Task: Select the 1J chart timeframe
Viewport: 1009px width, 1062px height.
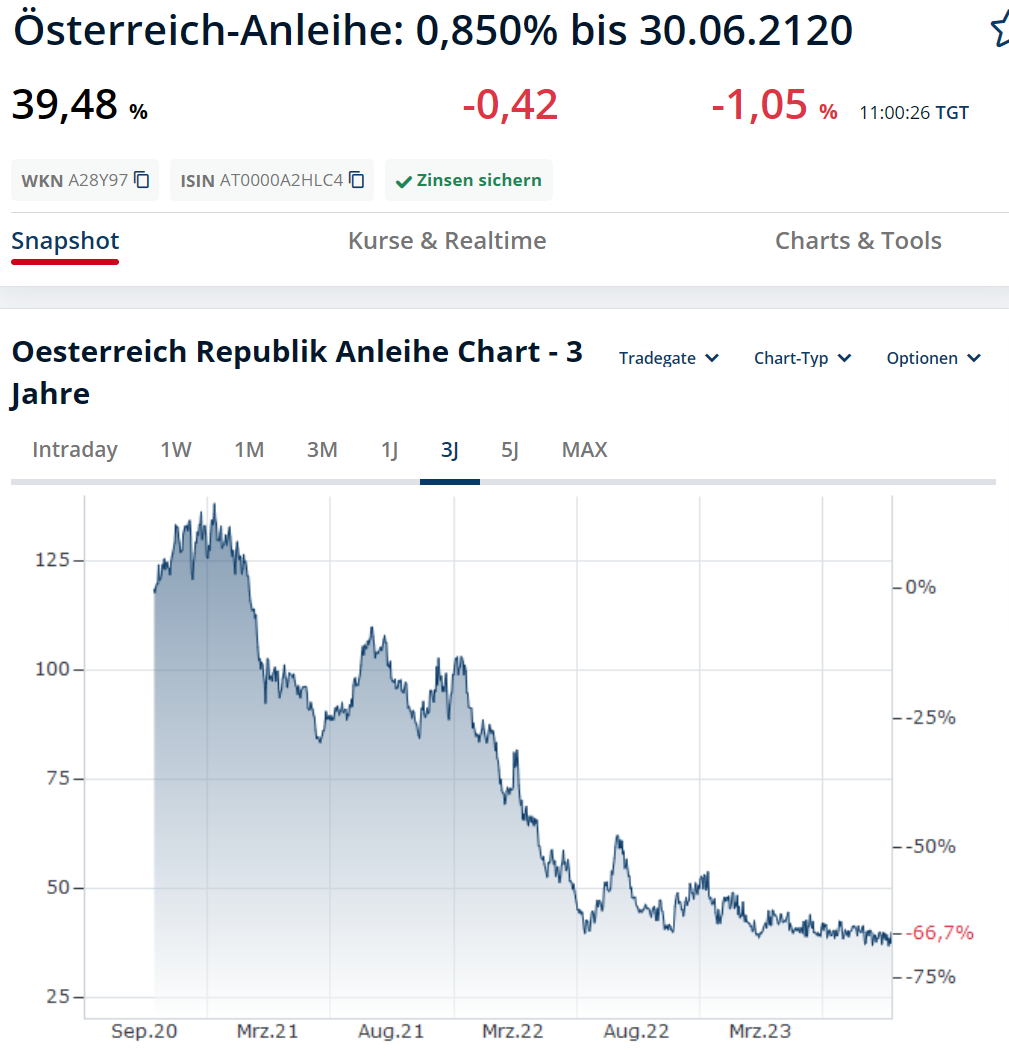Action: (x=389, y=450)
